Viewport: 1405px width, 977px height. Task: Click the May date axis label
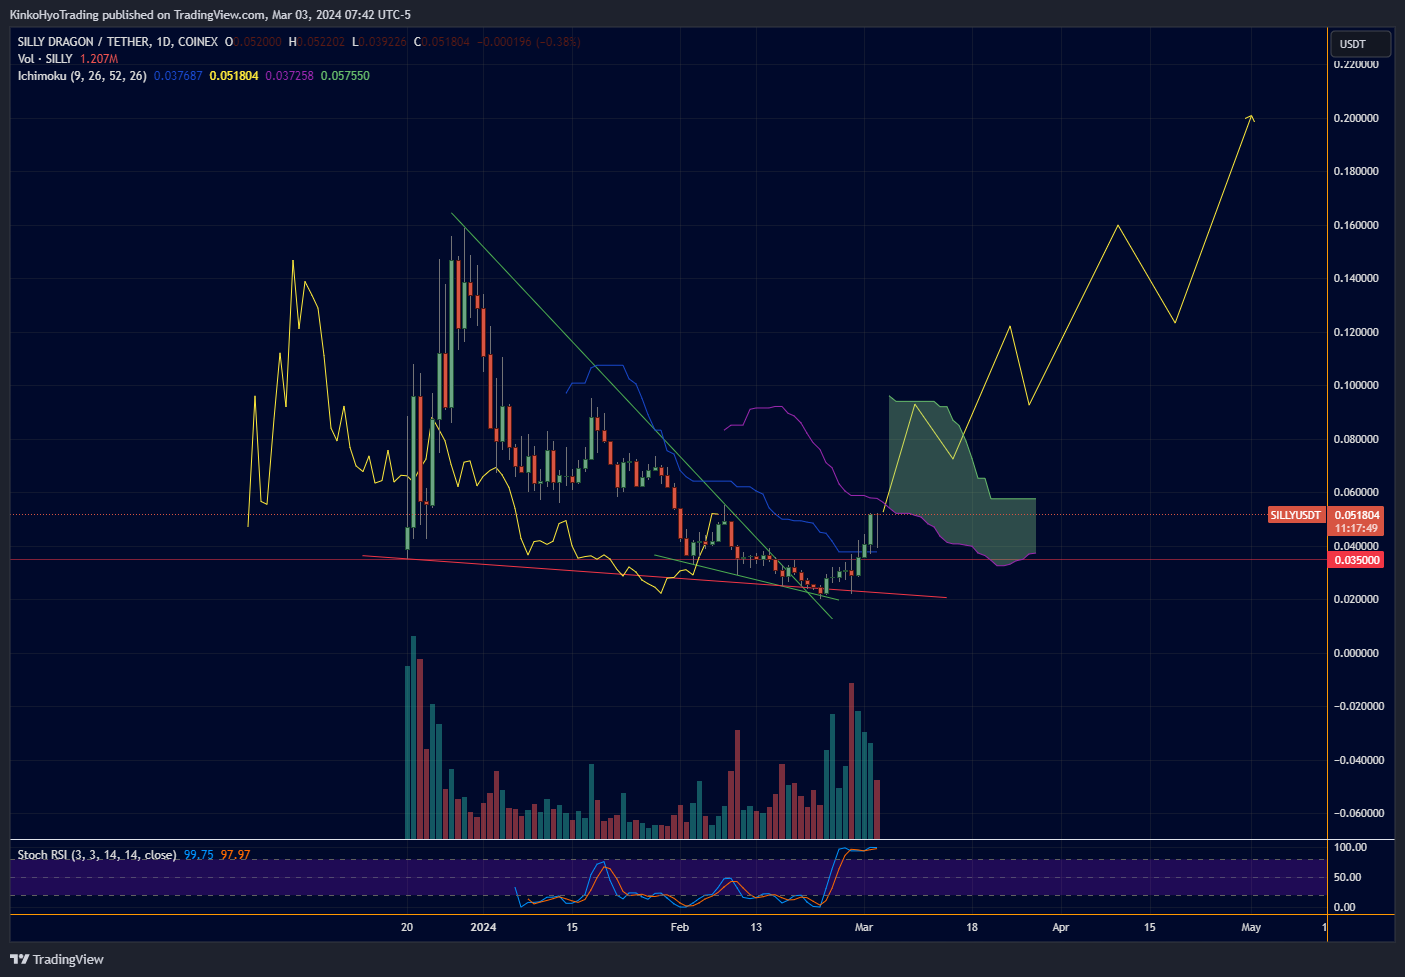tap(1251, 927)
